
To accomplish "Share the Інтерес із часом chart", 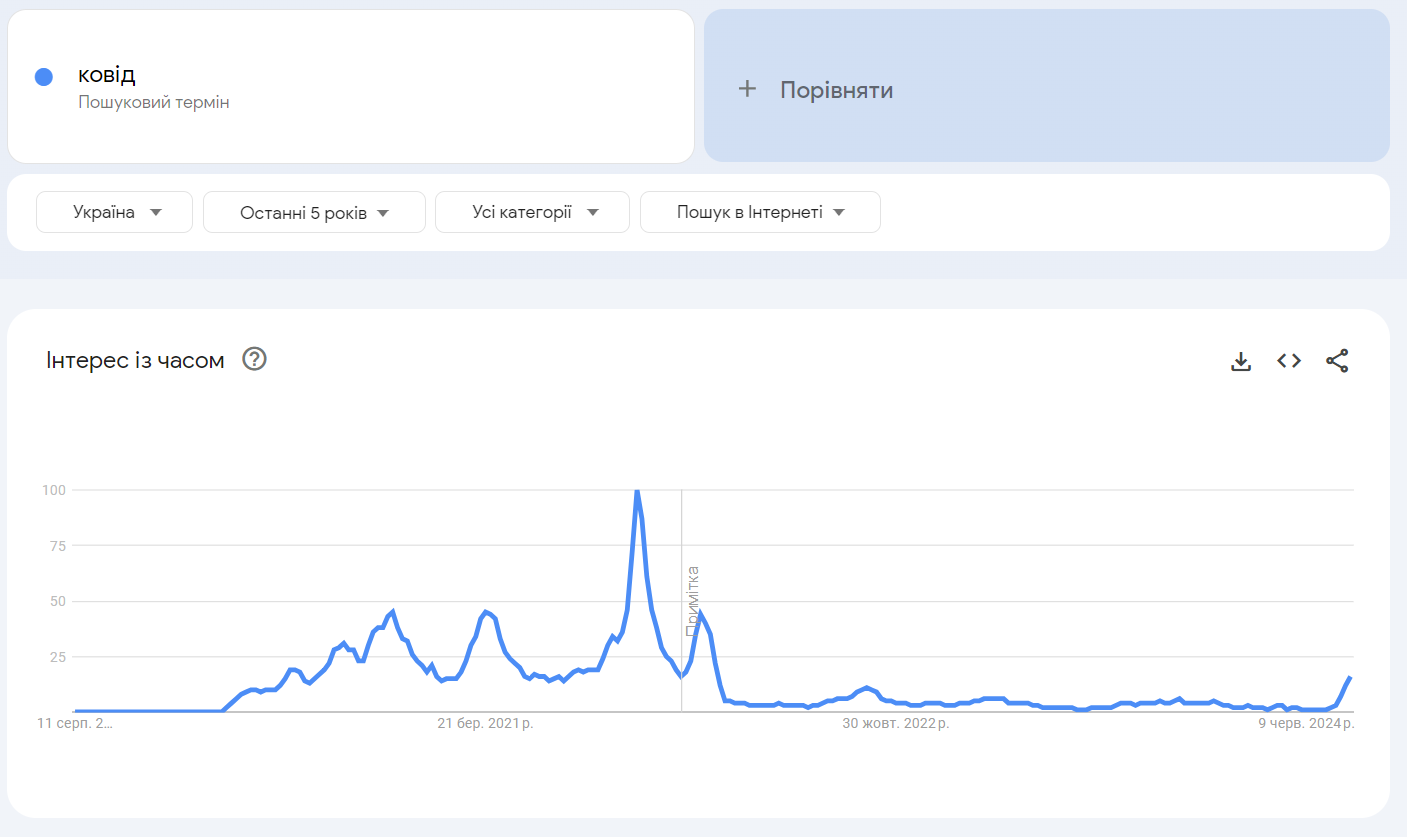I will [x=1337, y=361].
